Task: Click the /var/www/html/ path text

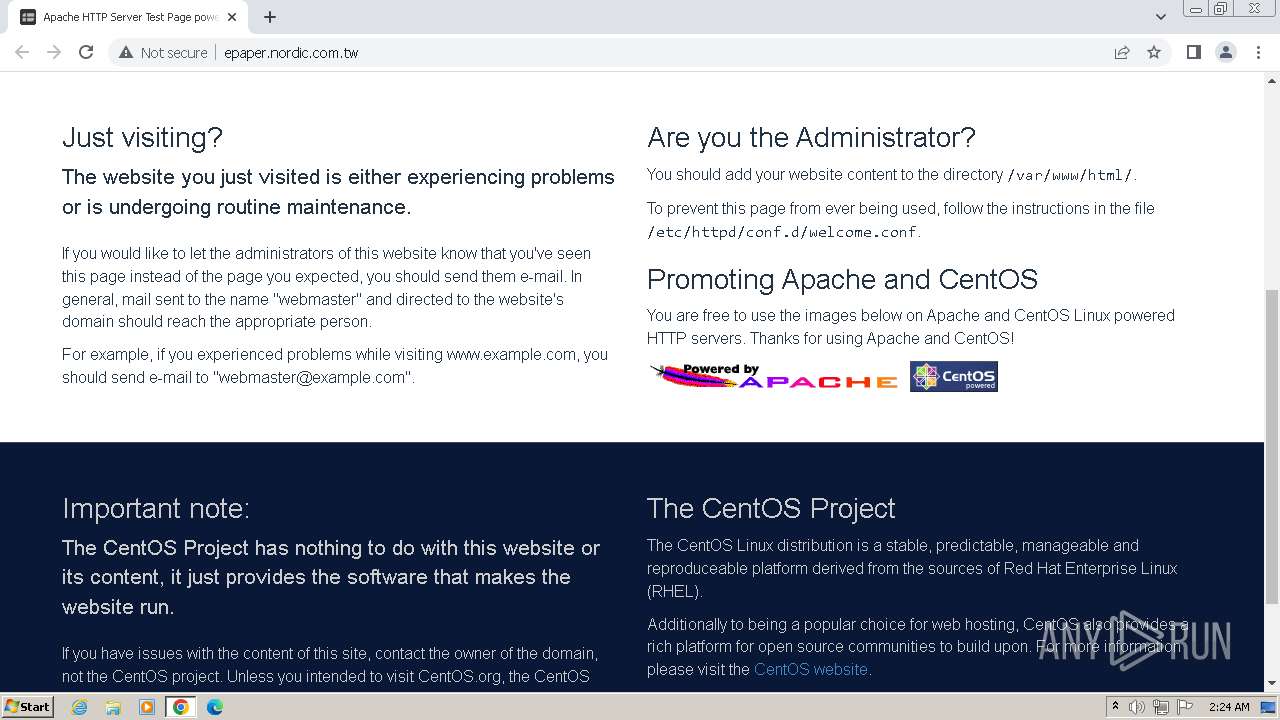Action: pos(1070,175)
